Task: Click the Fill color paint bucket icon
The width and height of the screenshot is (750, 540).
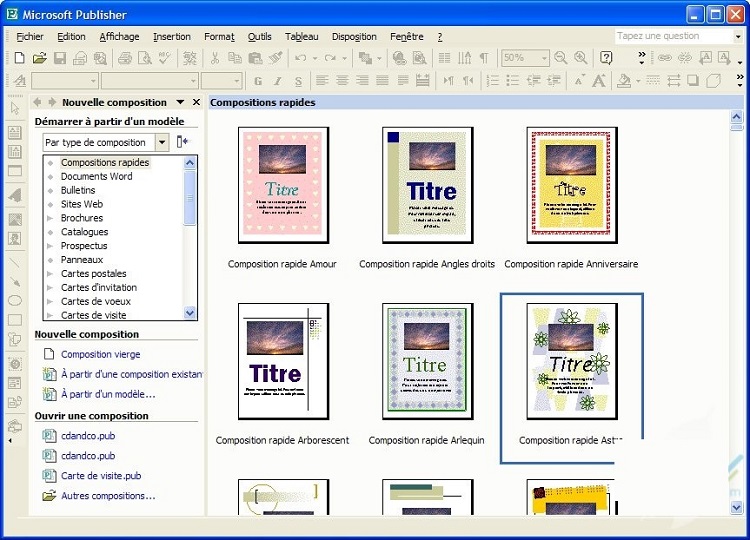Action: (624, 81)
